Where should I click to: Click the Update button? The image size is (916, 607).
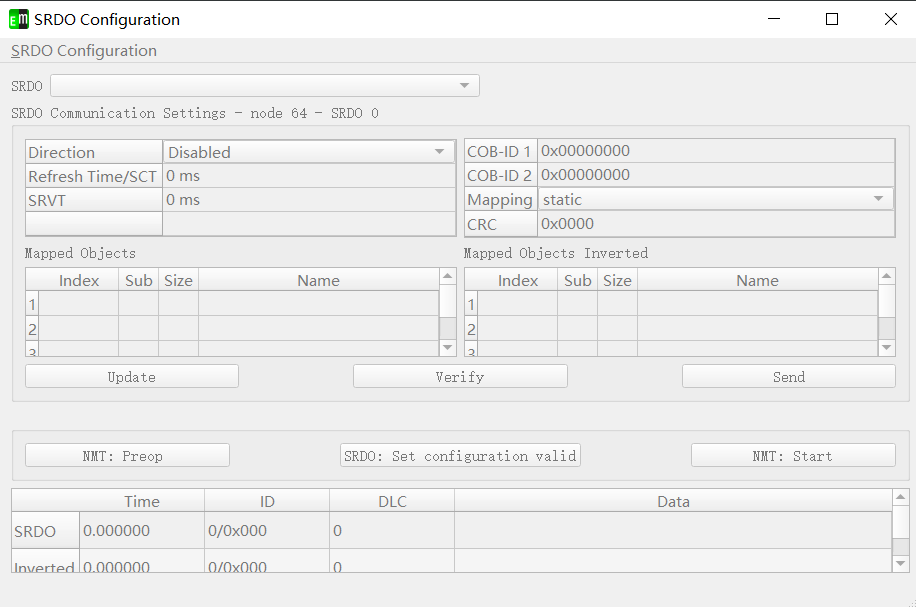click(x=131, y=376)
